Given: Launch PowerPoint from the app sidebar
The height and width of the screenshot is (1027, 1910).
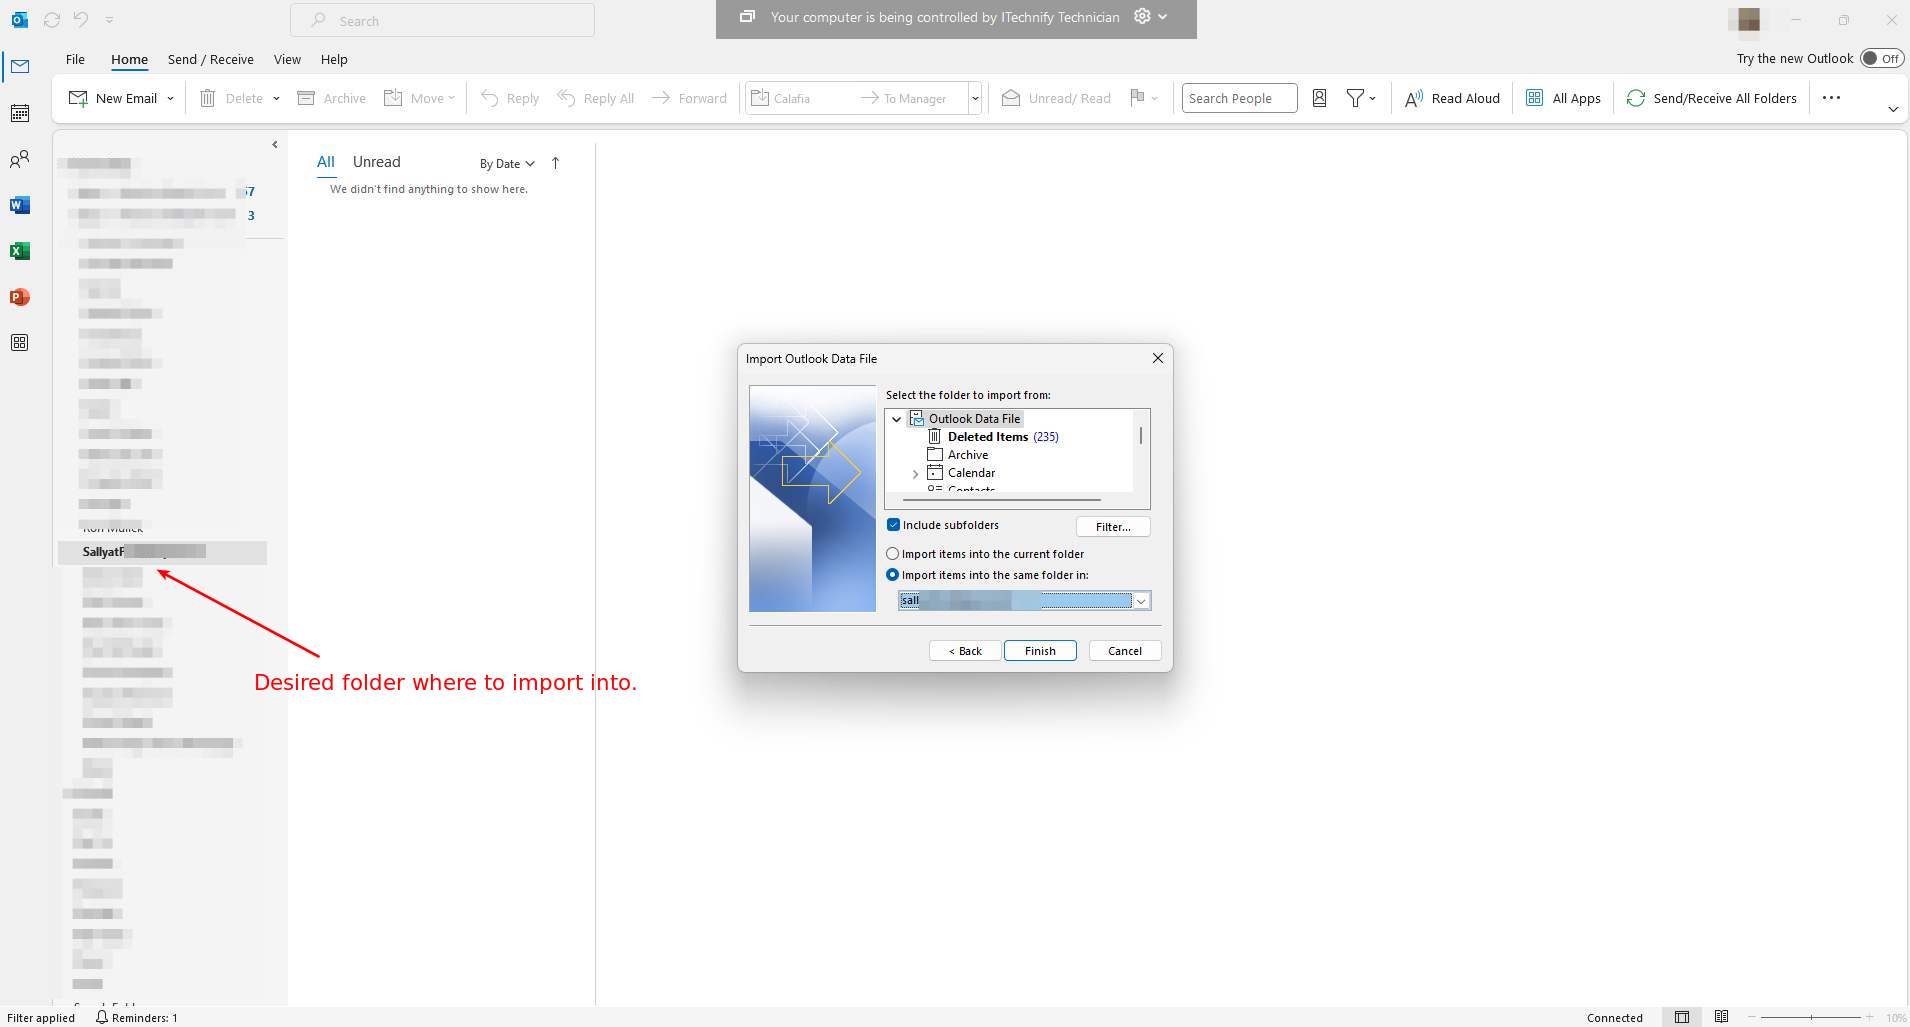Looking at the screenshot, I should (x=20, y=297).
